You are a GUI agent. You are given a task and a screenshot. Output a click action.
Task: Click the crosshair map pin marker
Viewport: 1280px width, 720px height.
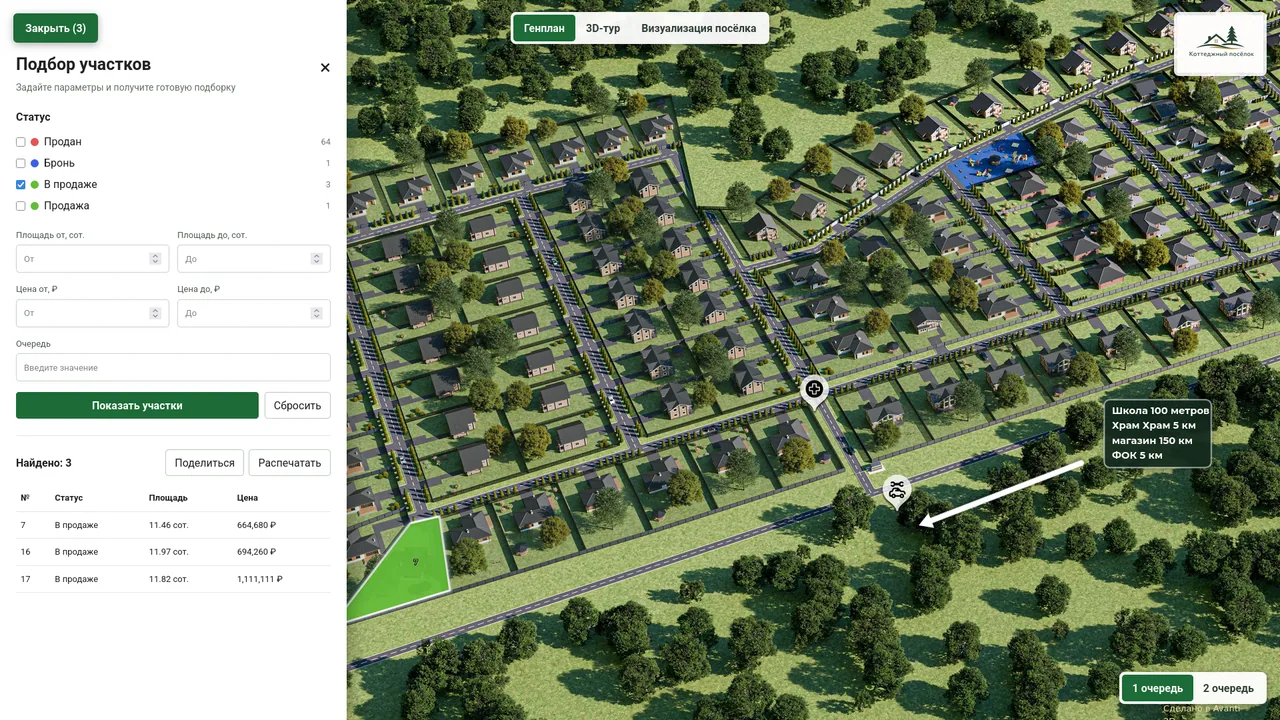(x=815, y=390)
